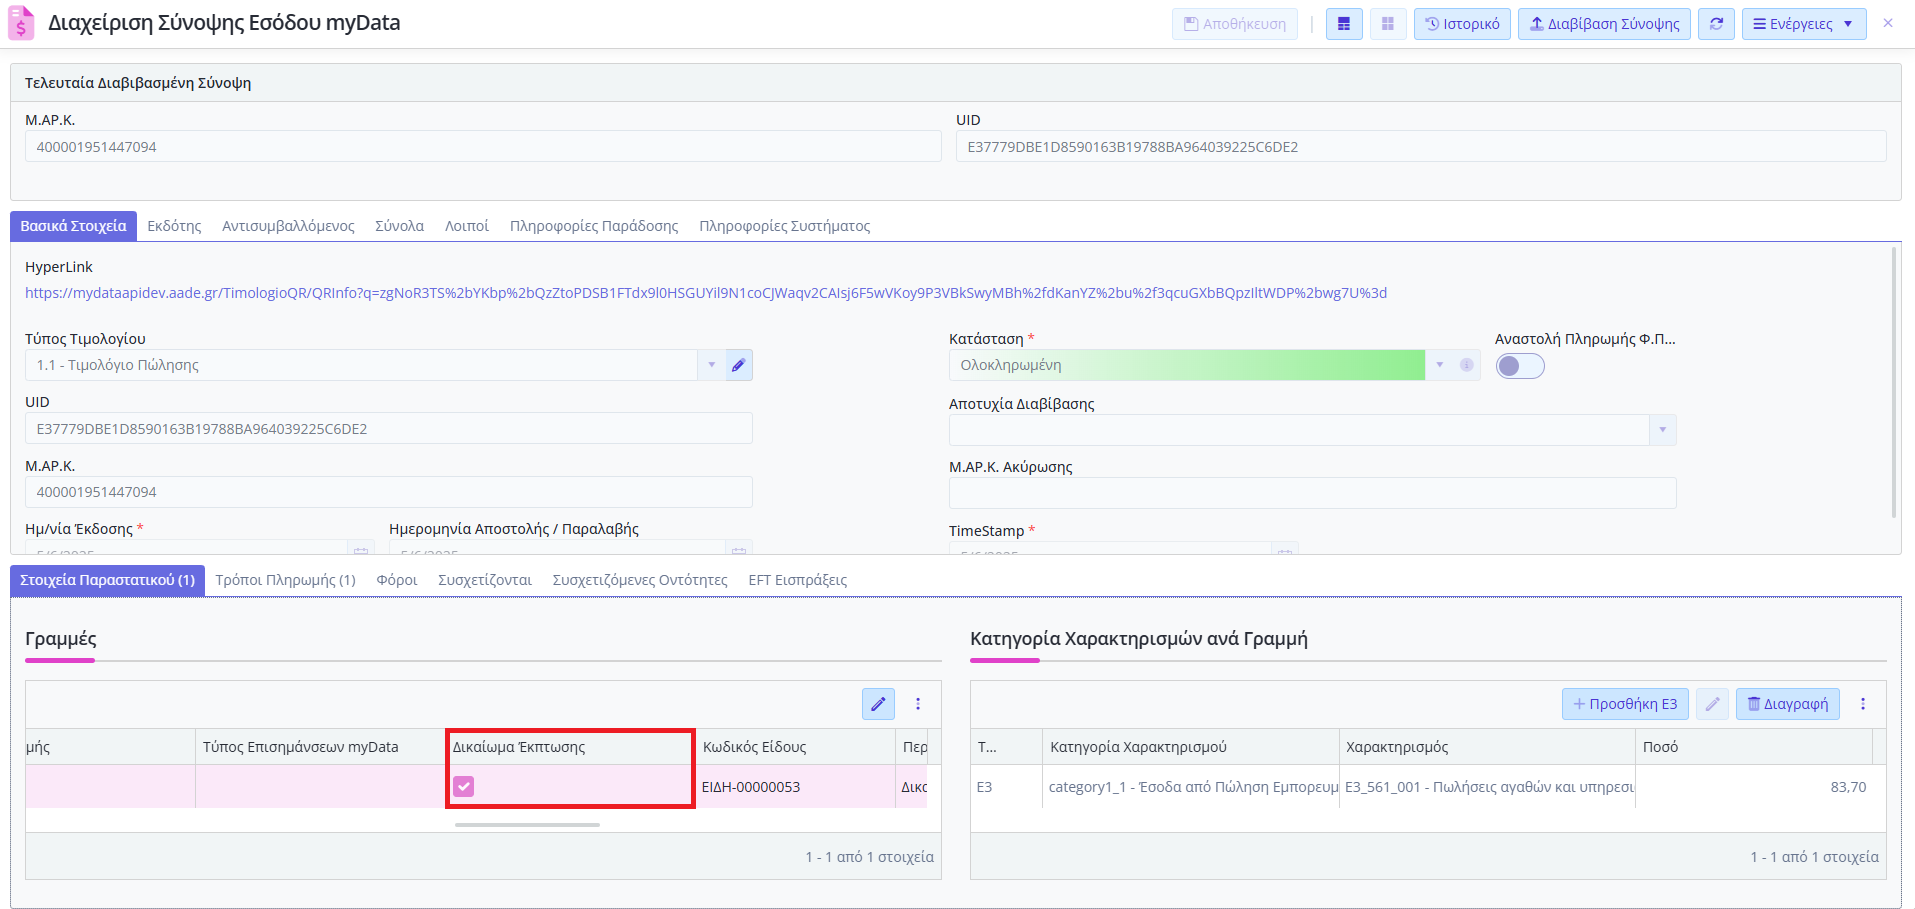
Task: Switch to Λοιποί tab
Action: pos(467,226)
